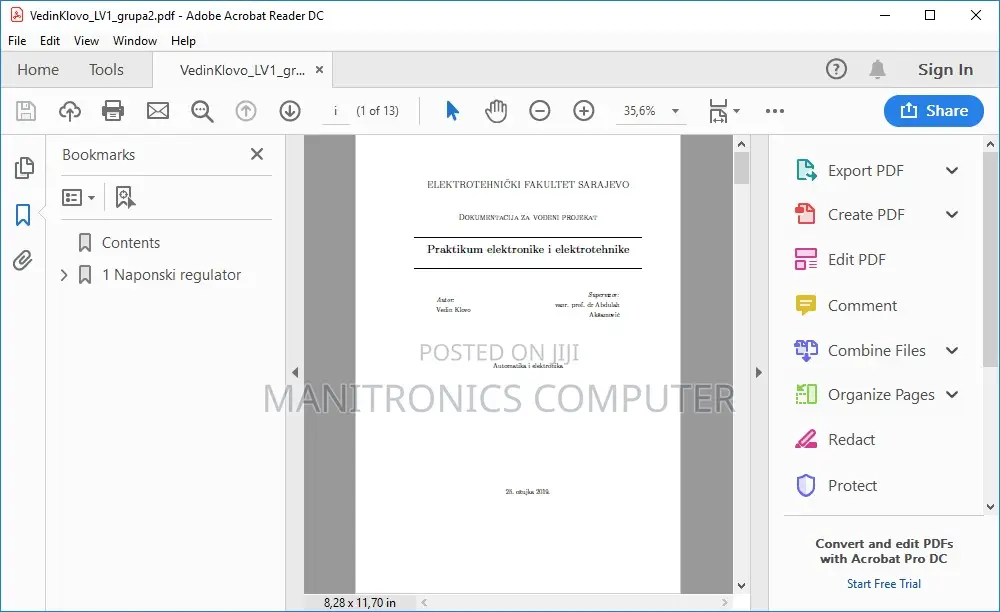The width and height of the screenshot is (1000, 612).
Task: Open notifications via the bell icon
Action: tap(878, 70)
